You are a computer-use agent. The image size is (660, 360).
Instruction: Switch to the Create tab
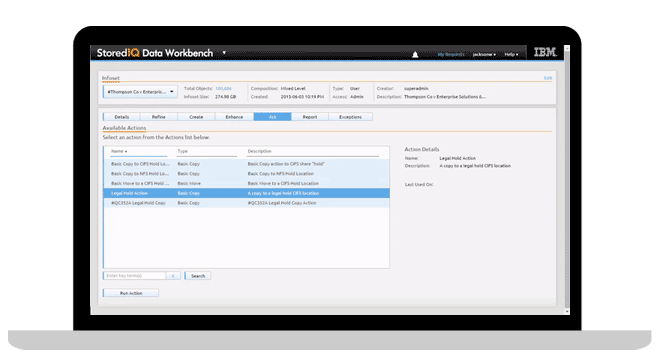point(196,117)
